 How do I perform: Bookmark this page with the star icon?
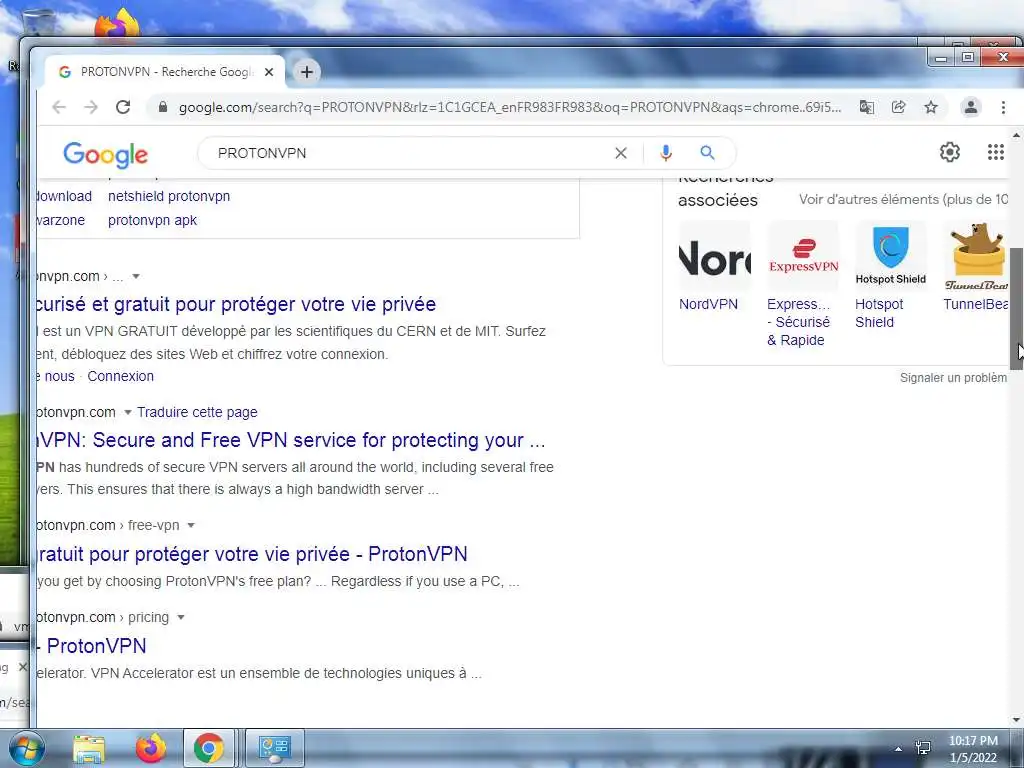pos(931,107)
